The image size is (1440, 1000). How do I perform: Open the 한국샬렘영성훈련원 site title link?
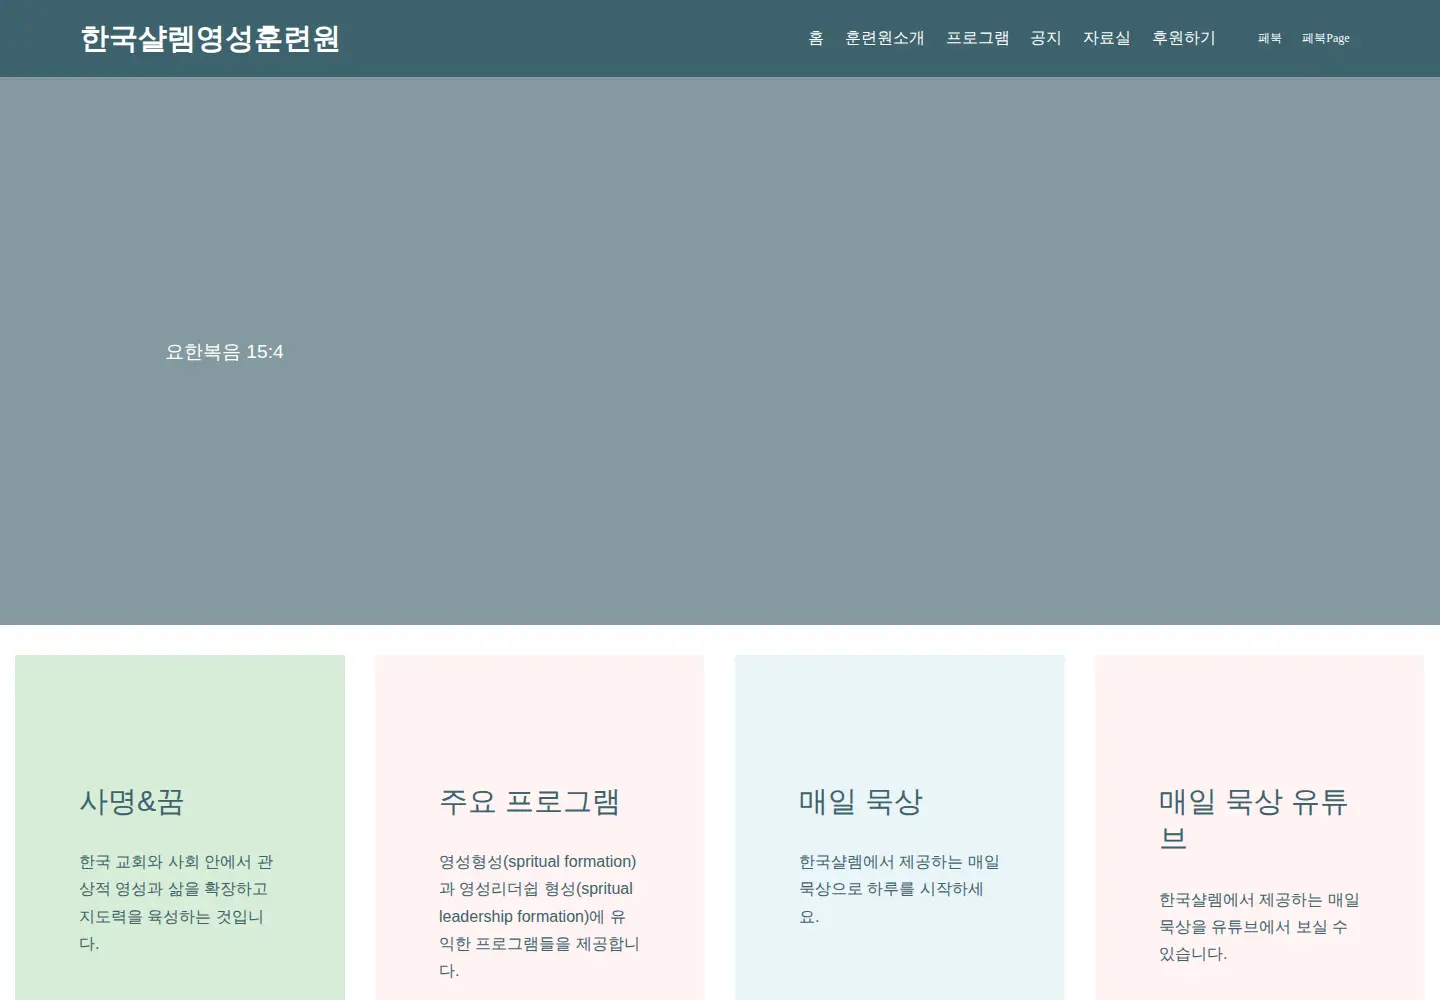click(x=210, y=39)
